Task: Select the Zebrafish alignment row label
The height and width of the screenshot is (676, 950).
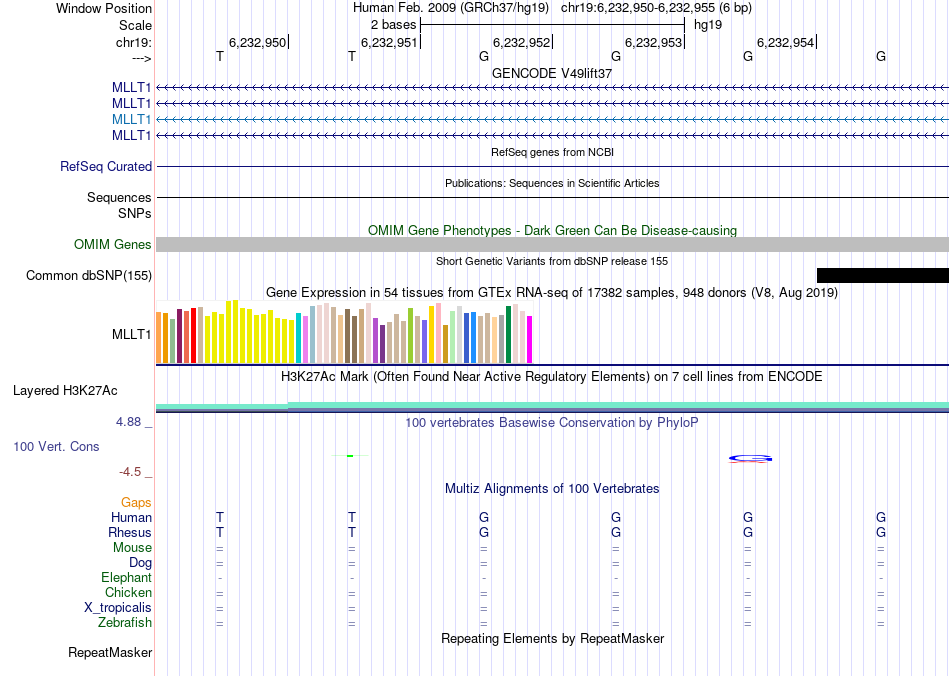Action: [125, 622]
